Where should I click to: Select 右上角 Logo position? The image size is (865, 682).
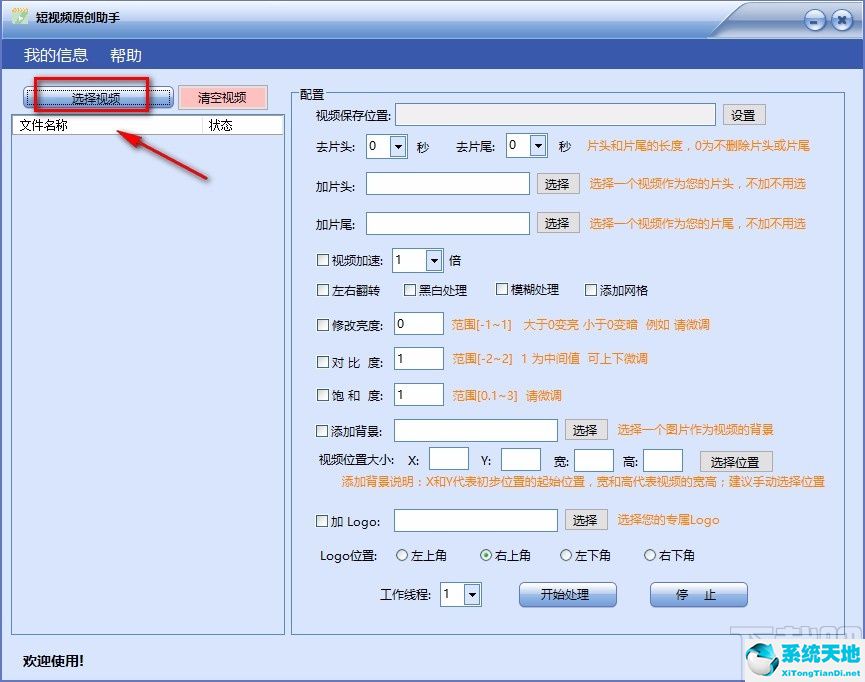pyautogui.click(x=485, y=555)
